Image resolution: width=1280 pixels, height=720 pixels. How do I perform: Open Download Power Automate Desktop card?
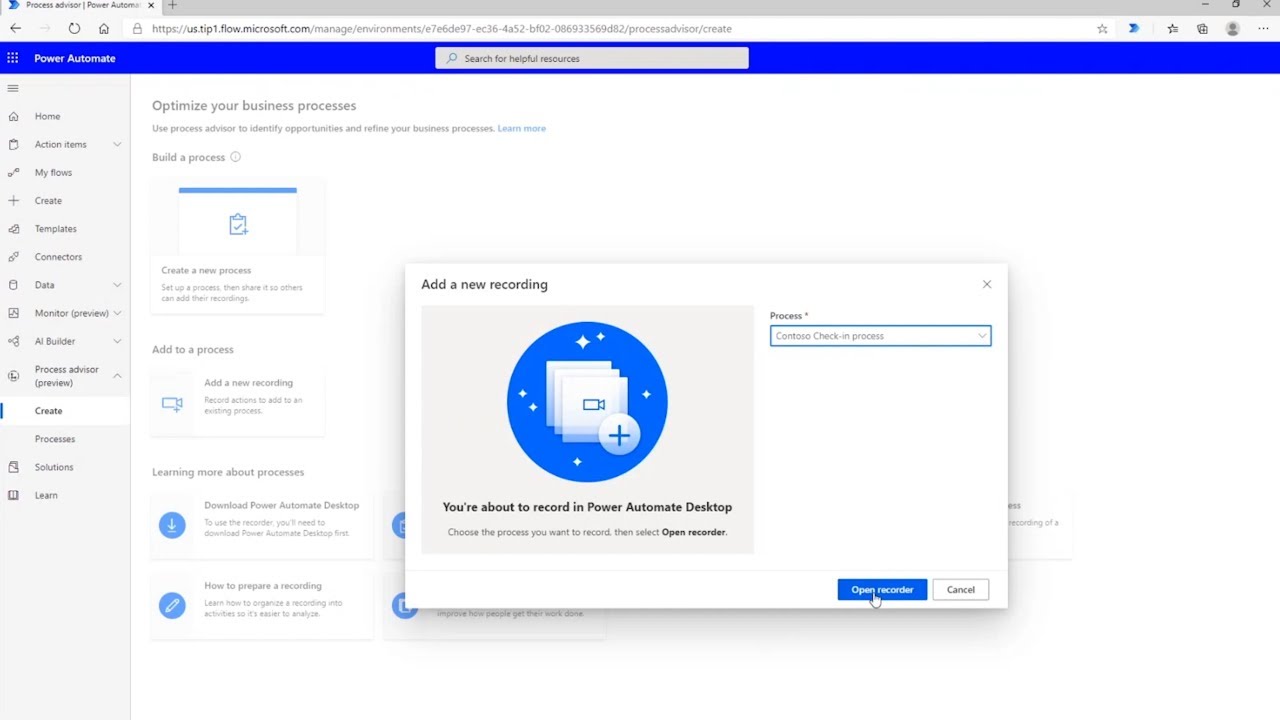click(x=262, y=524)
